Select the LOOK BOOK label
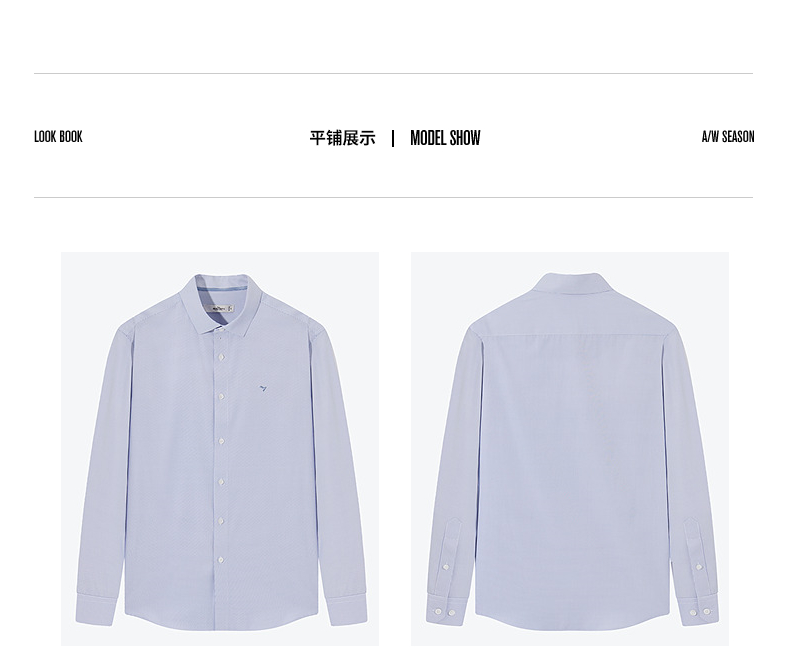This screenshot has width=790, height=655. tap(58, 137)
